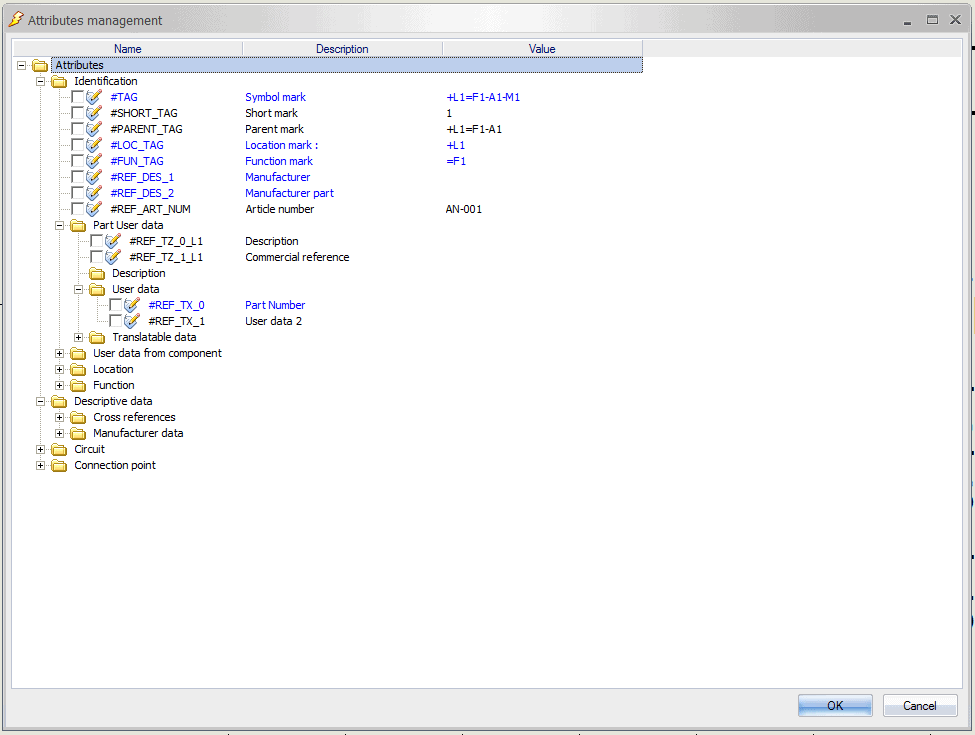This screenshot has height=735, width=975.
Task: Select the Cross references folder icon
Action: coord(78,417)
